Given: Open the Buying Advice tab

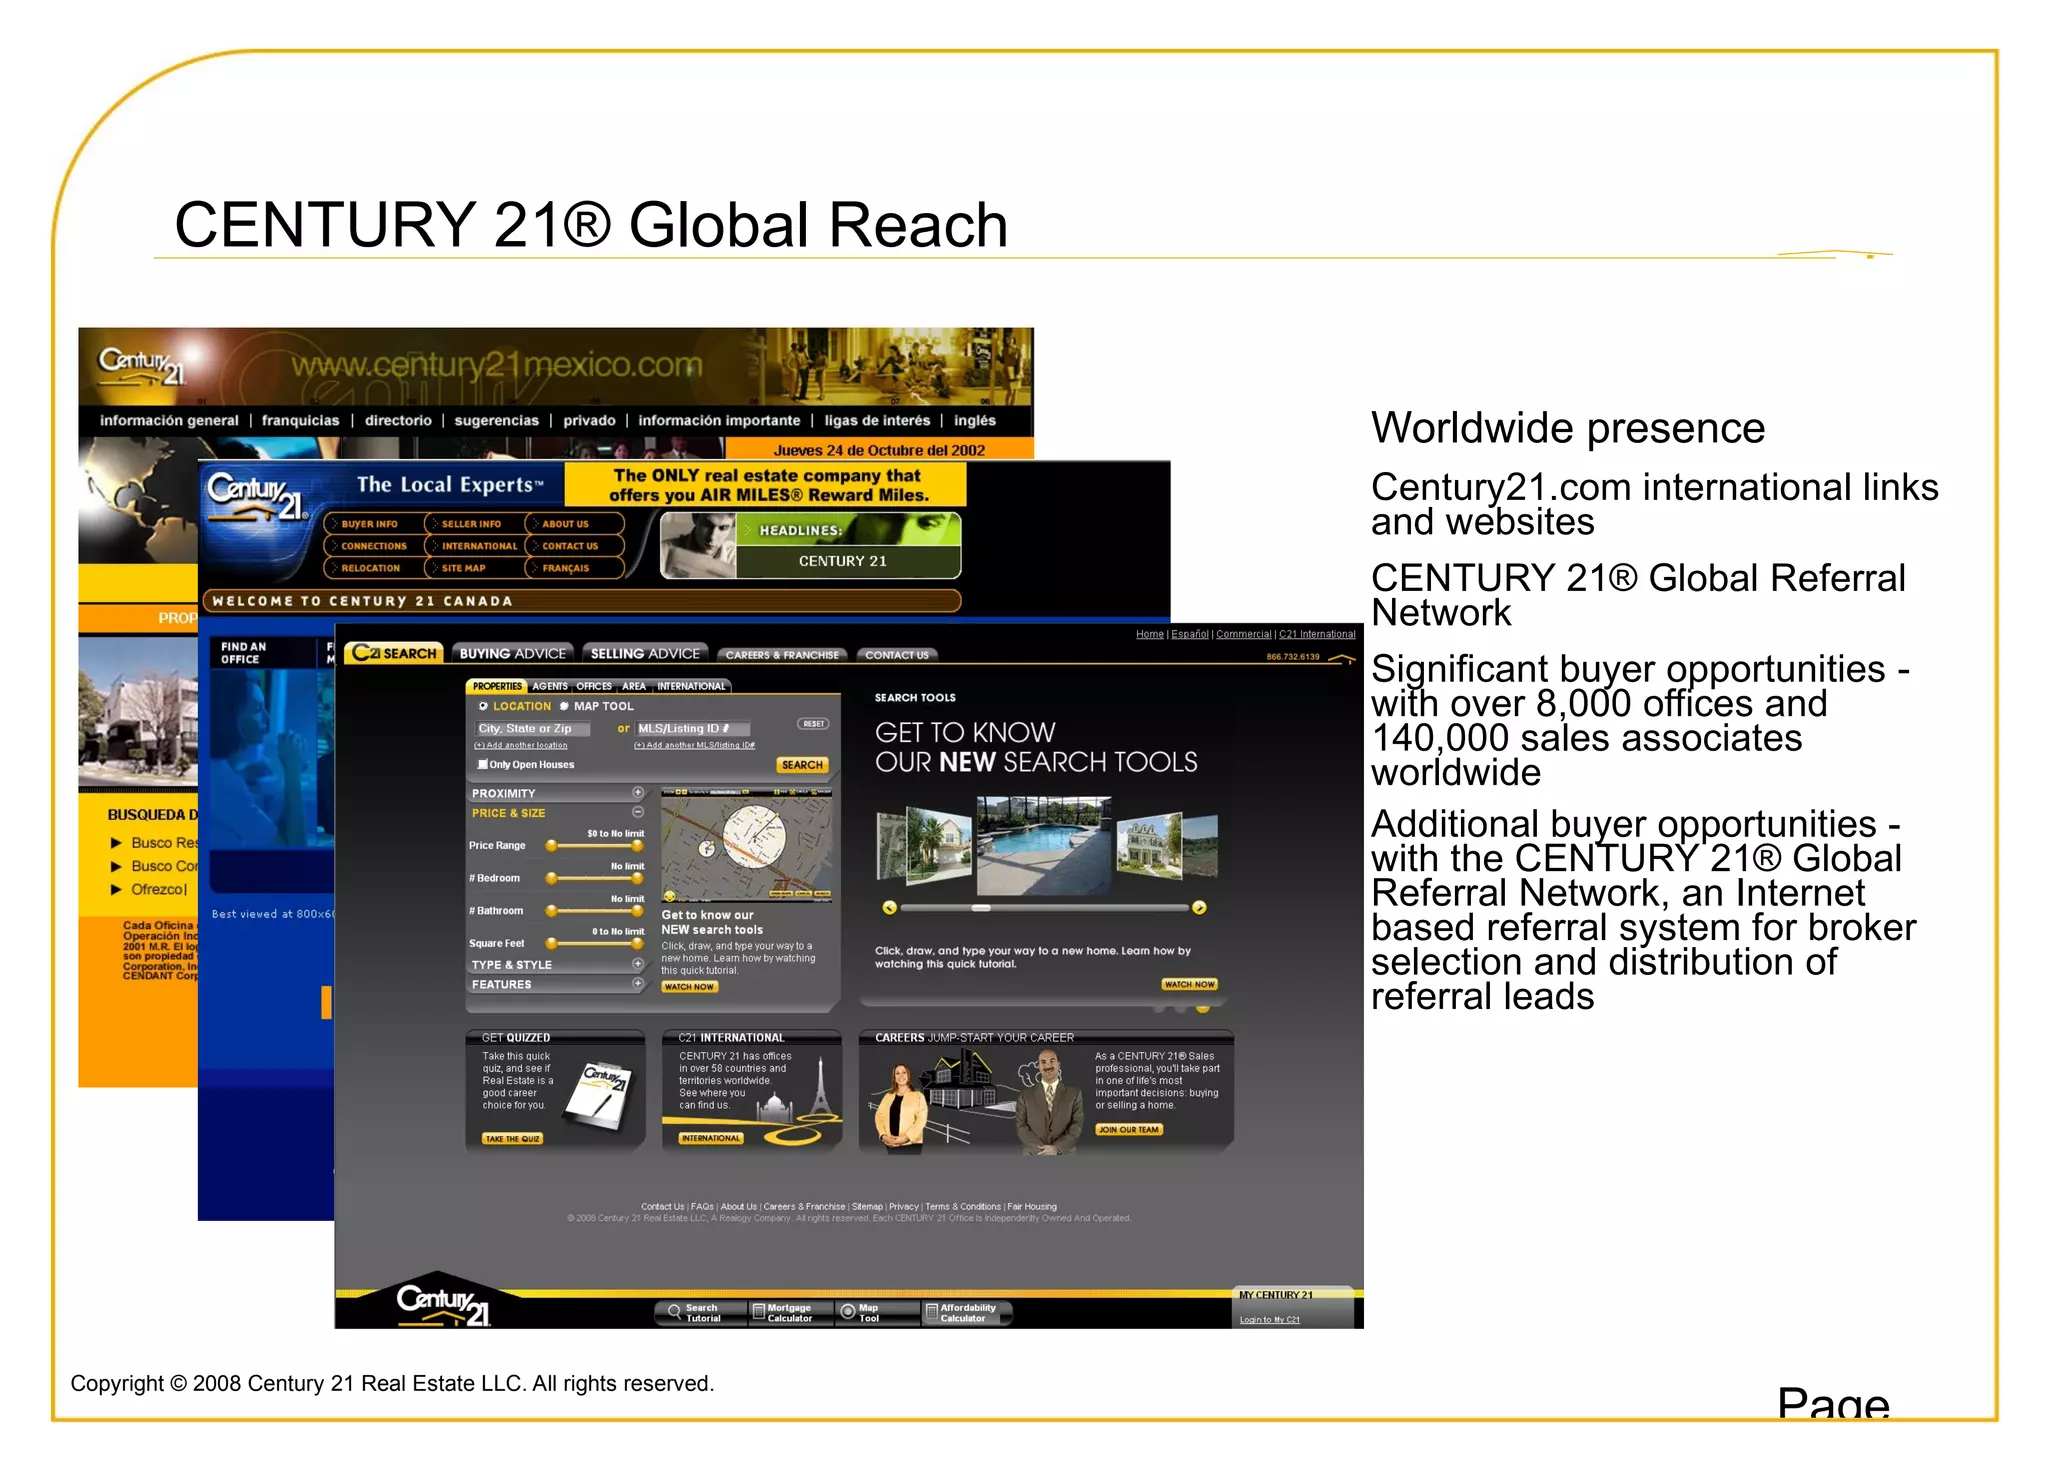Looking at the screenshot, I should click(512, 654).
